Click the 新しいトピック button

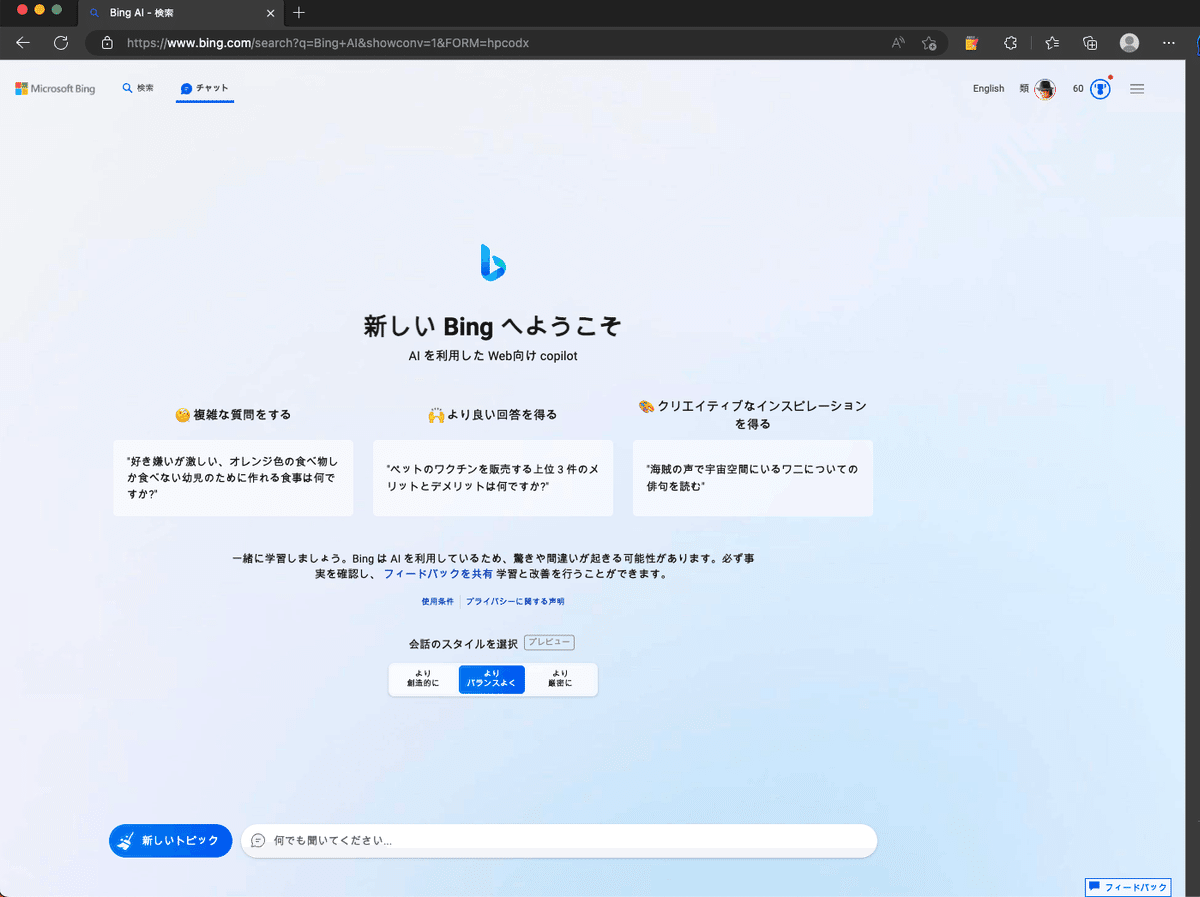point(171,841)
